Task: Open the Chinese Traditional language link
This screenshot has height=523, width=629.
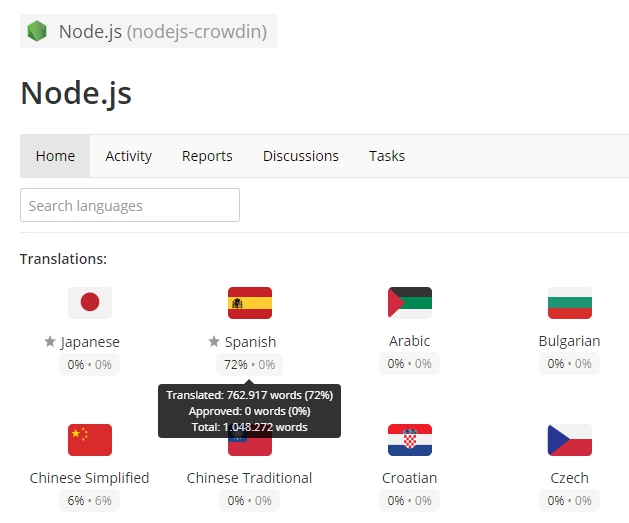Action: tap(250, 478)
